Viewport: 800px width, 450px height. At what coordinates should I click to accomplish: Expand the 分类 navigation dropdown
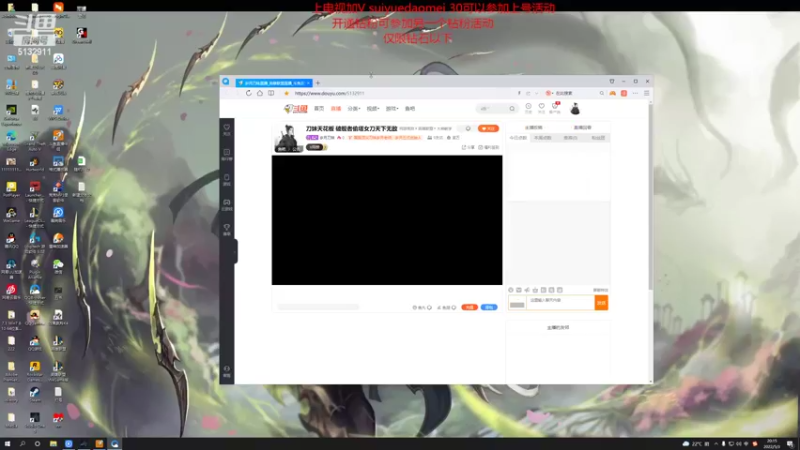tap(354, 109)
